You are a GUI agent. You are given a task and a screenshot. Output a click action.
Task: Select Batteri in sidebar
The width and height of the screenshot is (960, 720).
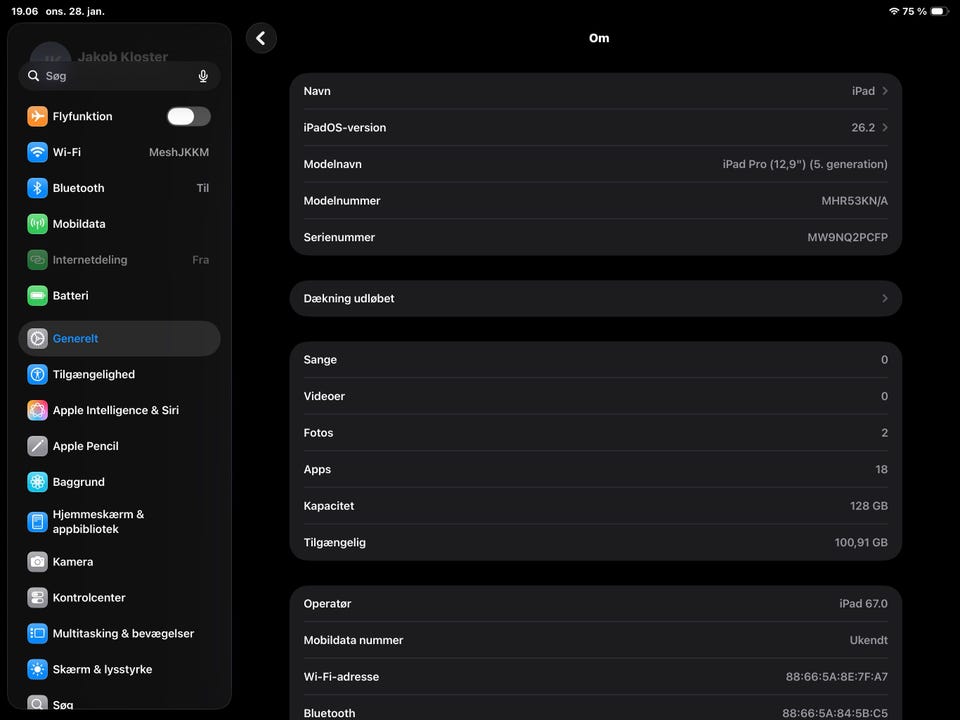point(119,296)
